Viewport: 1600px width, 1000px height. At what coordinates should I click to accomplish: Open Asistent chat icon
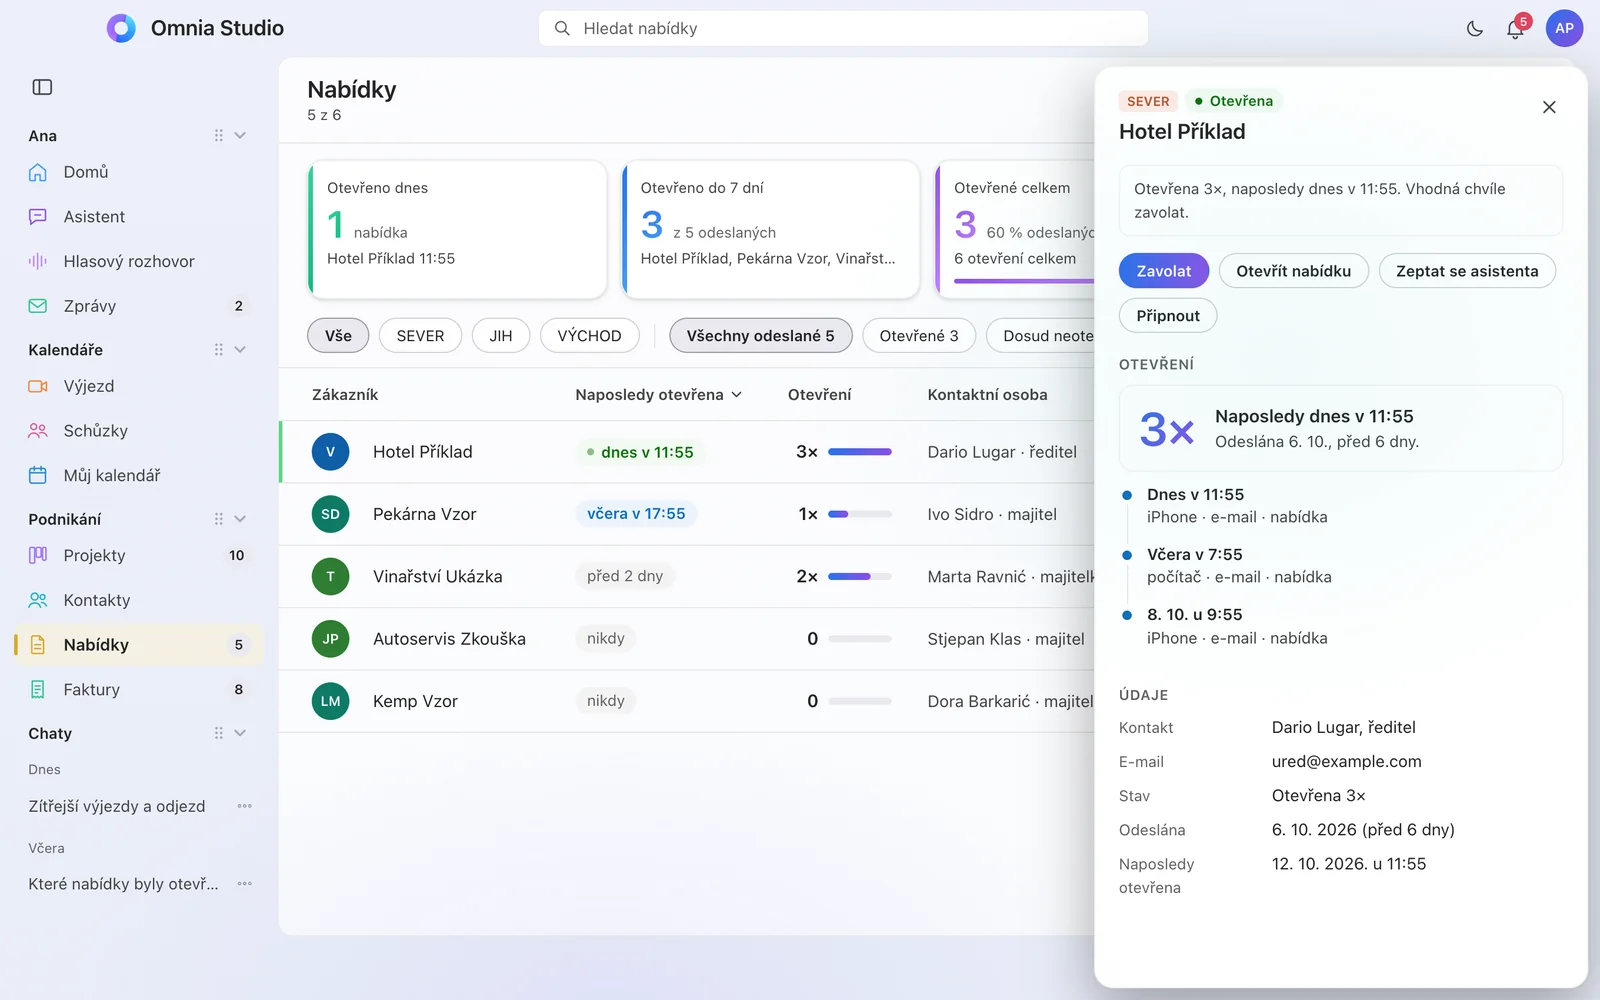[x=38, y=217]
